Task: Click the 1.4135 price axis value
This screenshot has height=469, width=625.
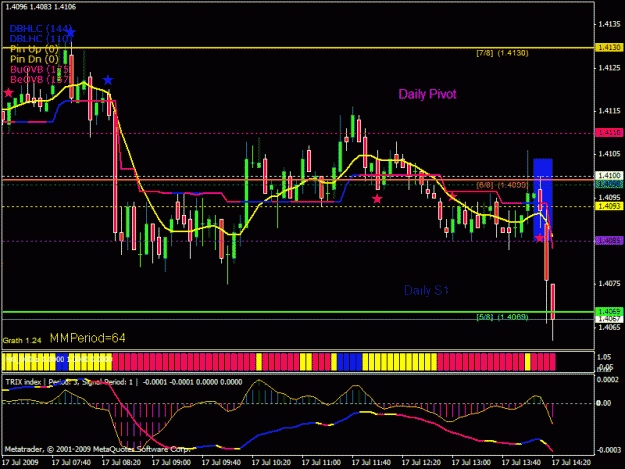Action: tap(609, 24)
